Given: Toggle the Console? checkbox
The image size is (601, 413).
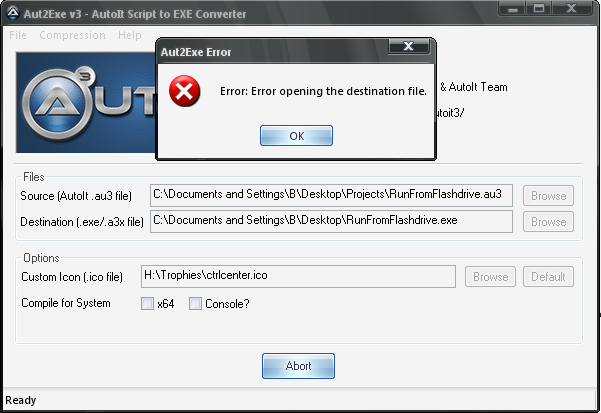Looking at the screenshot, I should click(195, 303).
